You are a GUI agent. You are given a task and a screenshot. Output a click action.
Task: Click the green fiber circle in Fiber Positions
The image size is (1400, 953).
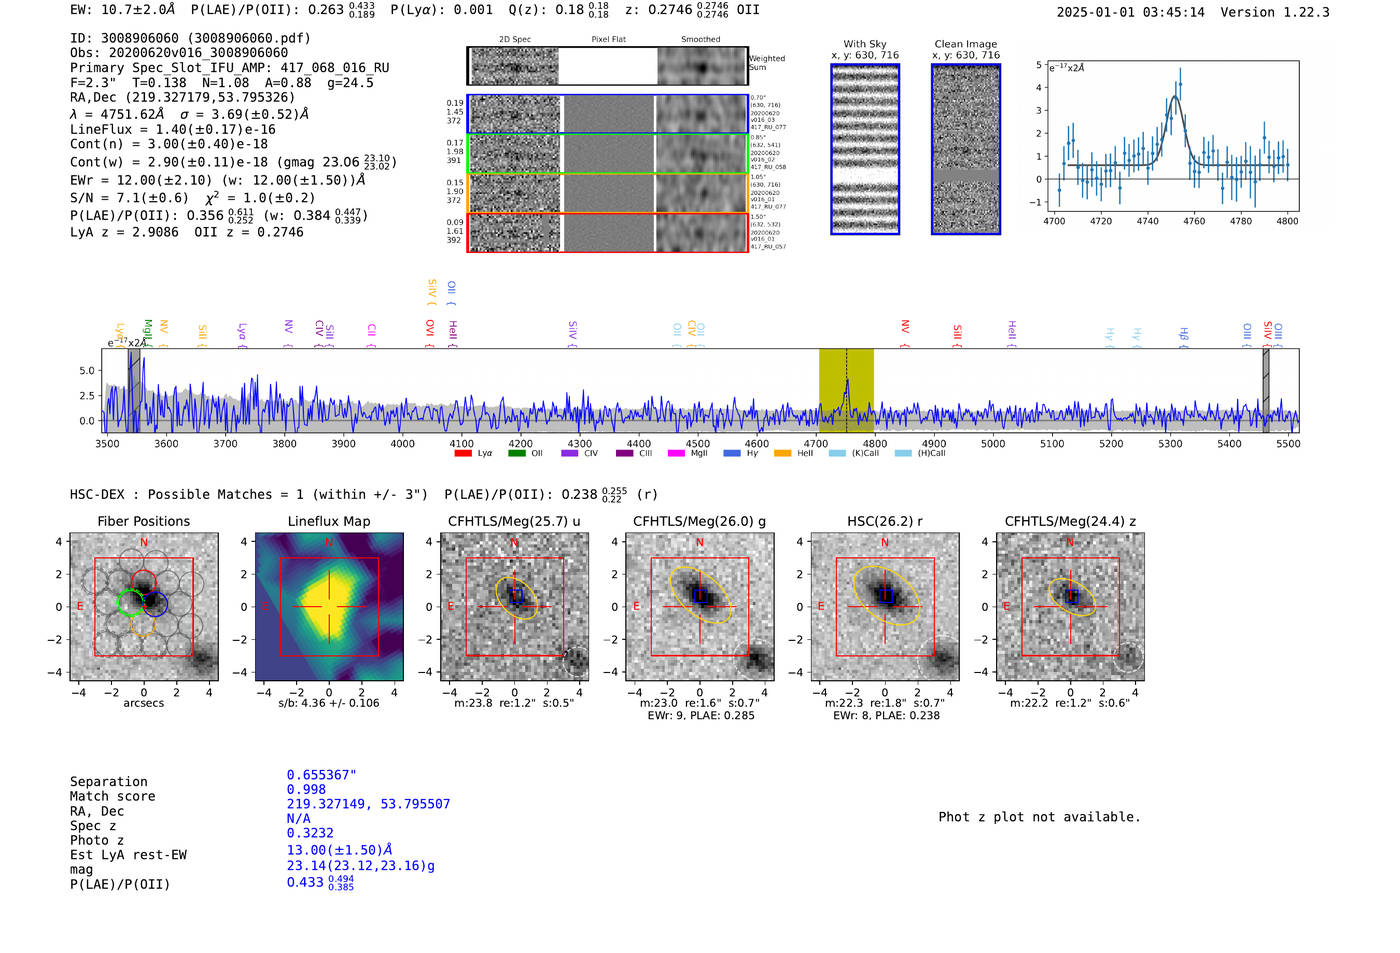(x=130, y=602)
